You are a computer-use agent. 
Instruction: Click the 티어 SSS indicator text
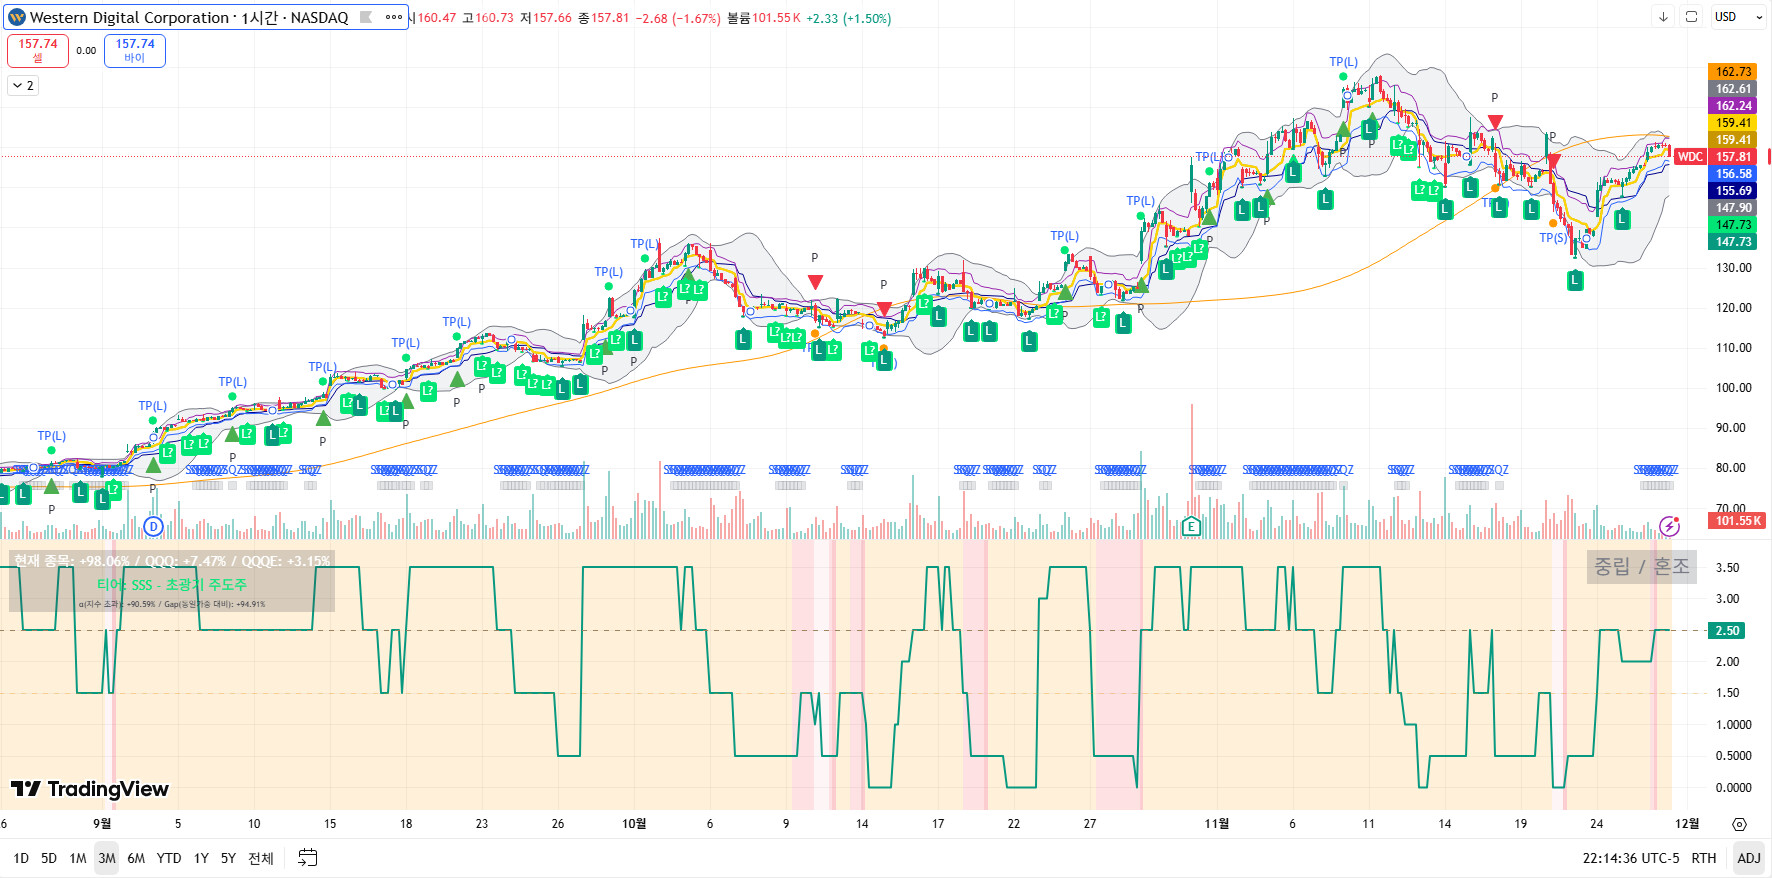[172, 585]
